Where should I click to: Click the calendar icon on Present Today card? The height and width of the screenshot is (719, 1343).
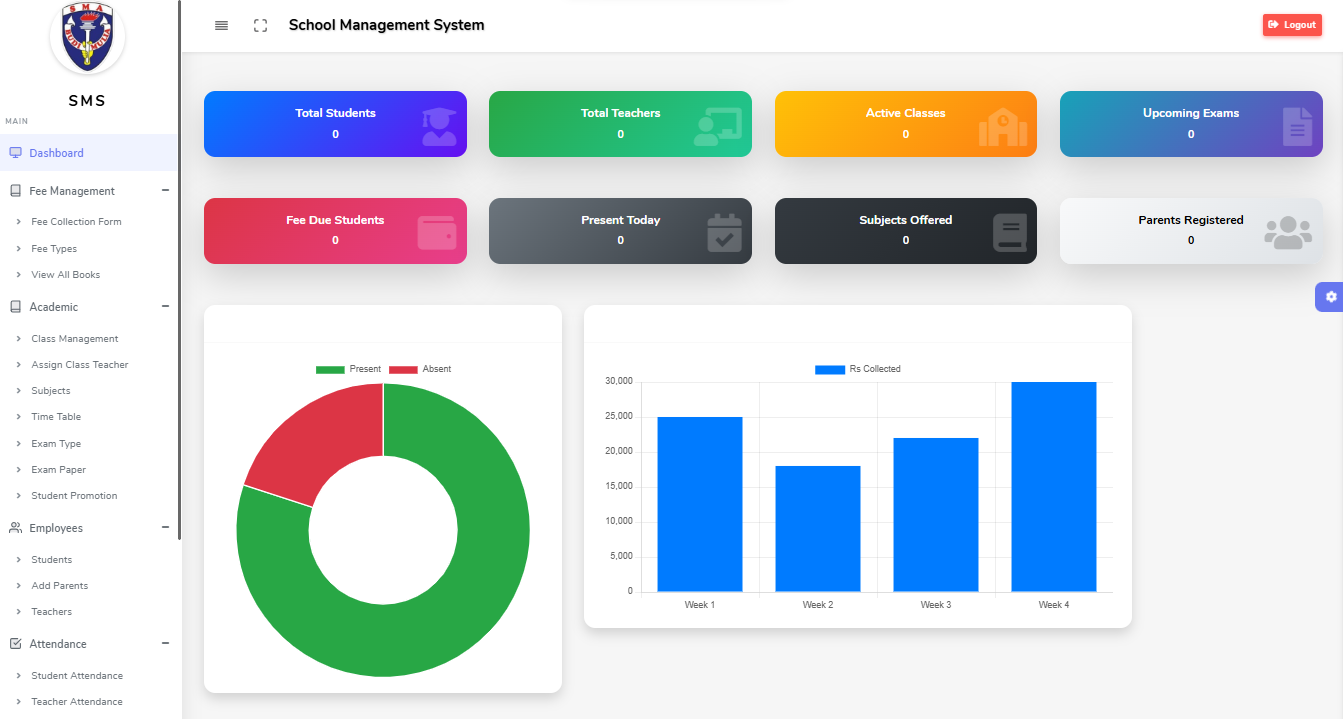[725, 231]
